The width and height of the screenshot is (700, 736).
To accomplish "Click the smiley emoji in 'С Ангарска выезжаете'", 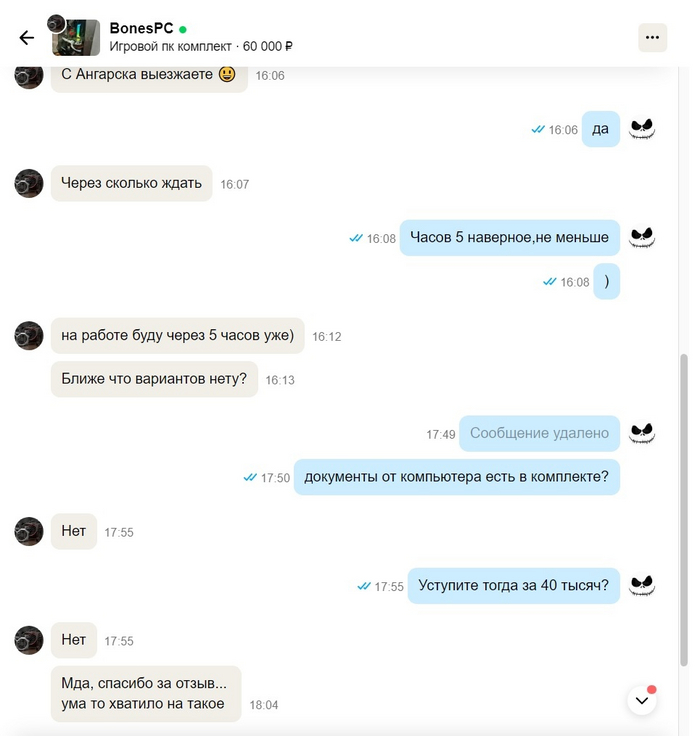I will (x=227, y=74).
